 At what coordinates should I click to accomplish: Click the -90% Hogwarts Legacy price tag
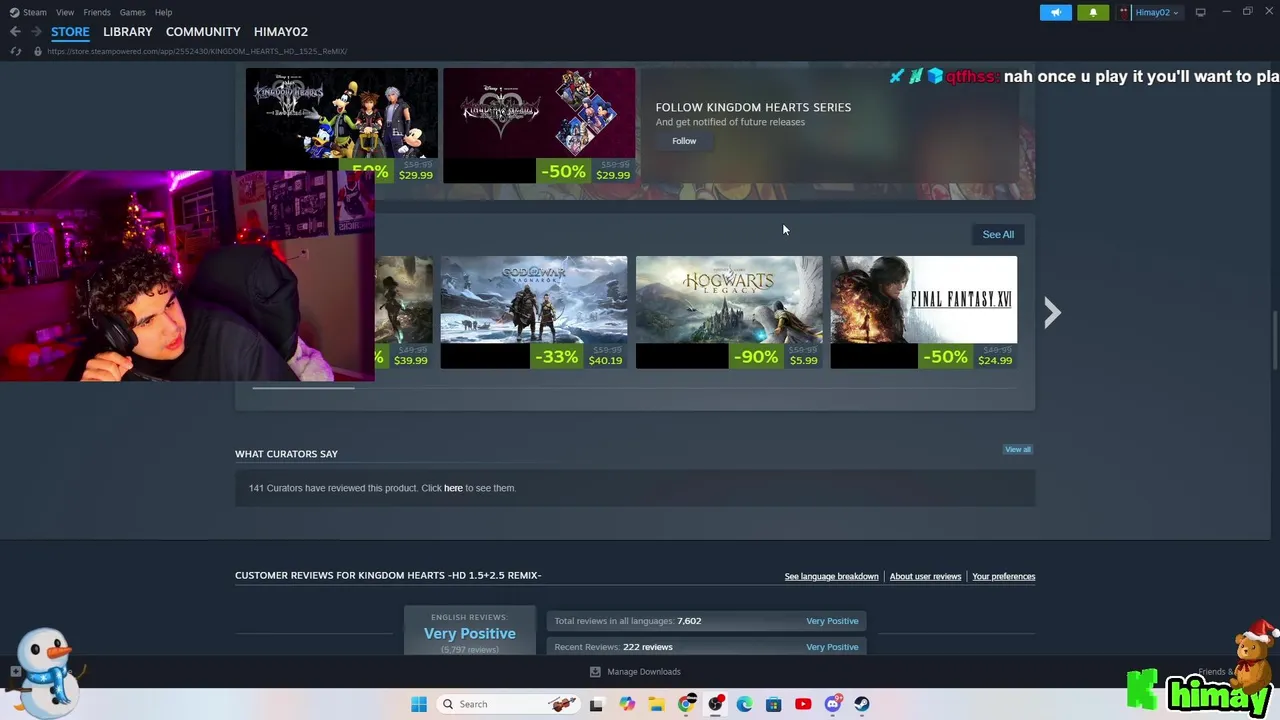[x=775, y=356]
